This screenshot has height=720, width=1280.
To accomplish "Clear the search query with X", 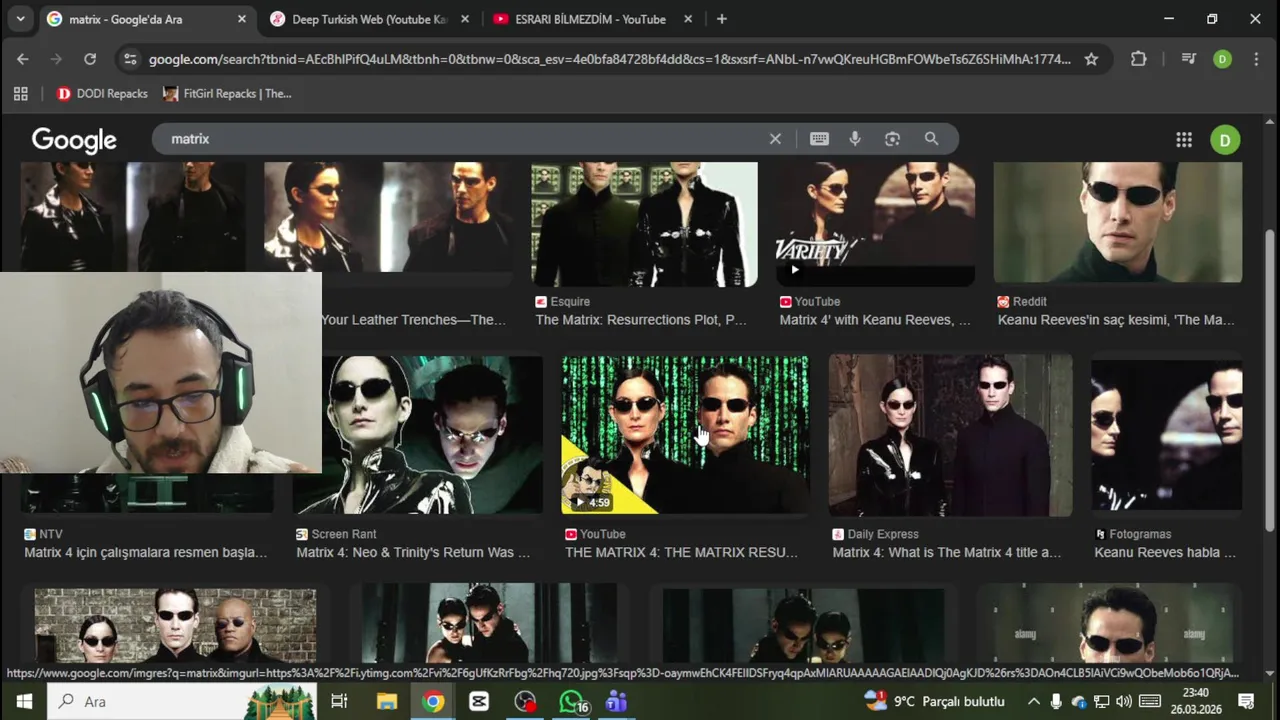I will pyautogui.click(x=775, y=139).
